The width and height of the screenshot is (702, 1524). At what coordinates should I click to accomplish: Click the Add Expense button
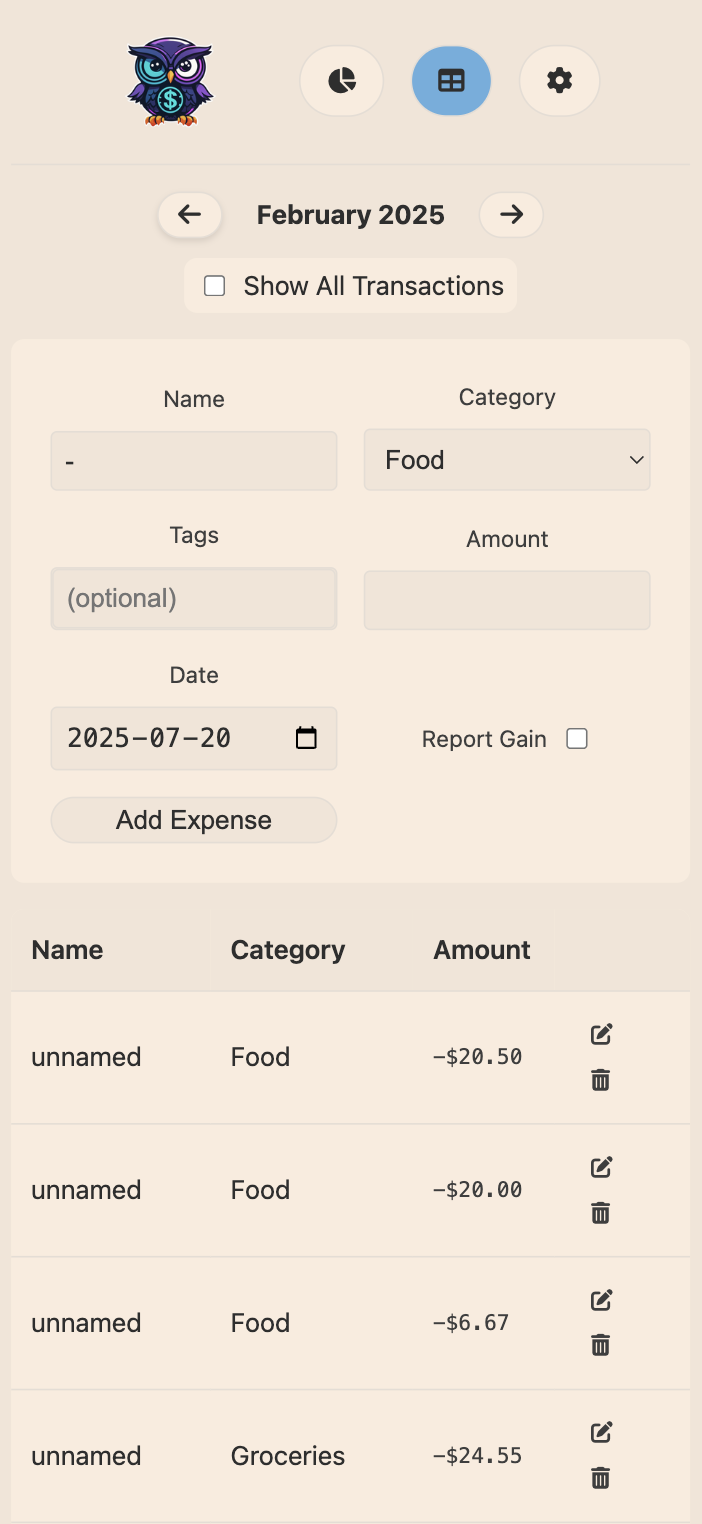194,820
